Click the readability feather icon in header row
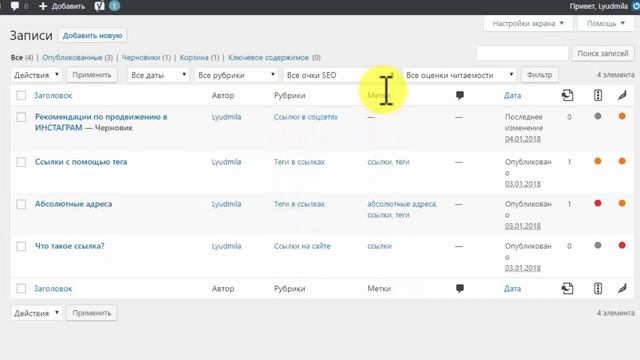The height and width of the screenshot is (360, 640). point(622,95)
